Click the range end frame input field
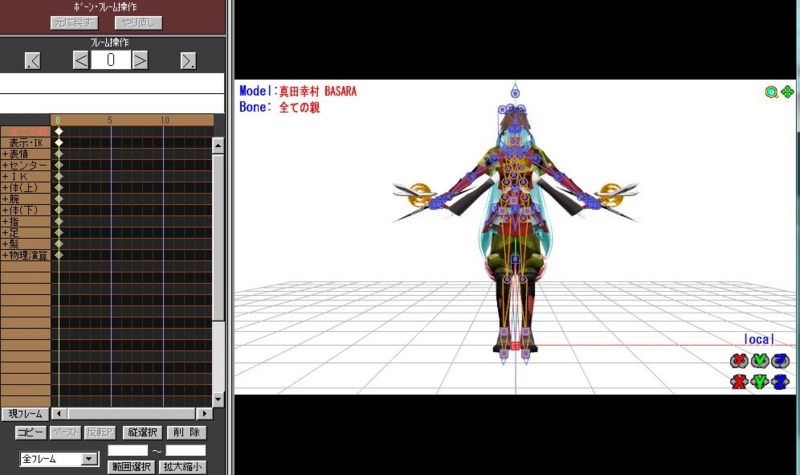 (186, 451)
